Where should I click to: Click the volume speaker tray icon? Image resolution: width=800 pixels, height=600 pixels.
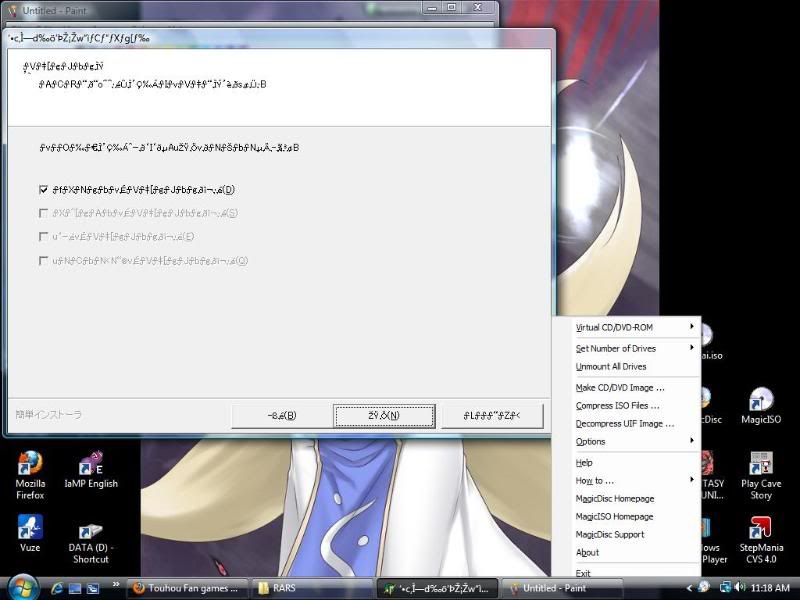(740, 588)
